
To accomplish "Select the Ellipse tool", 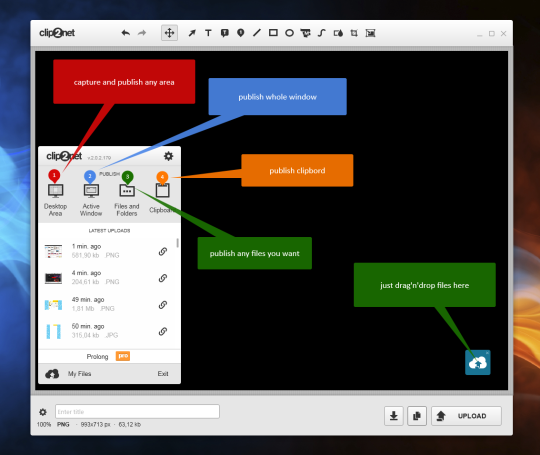I will (x=289, y=33).
